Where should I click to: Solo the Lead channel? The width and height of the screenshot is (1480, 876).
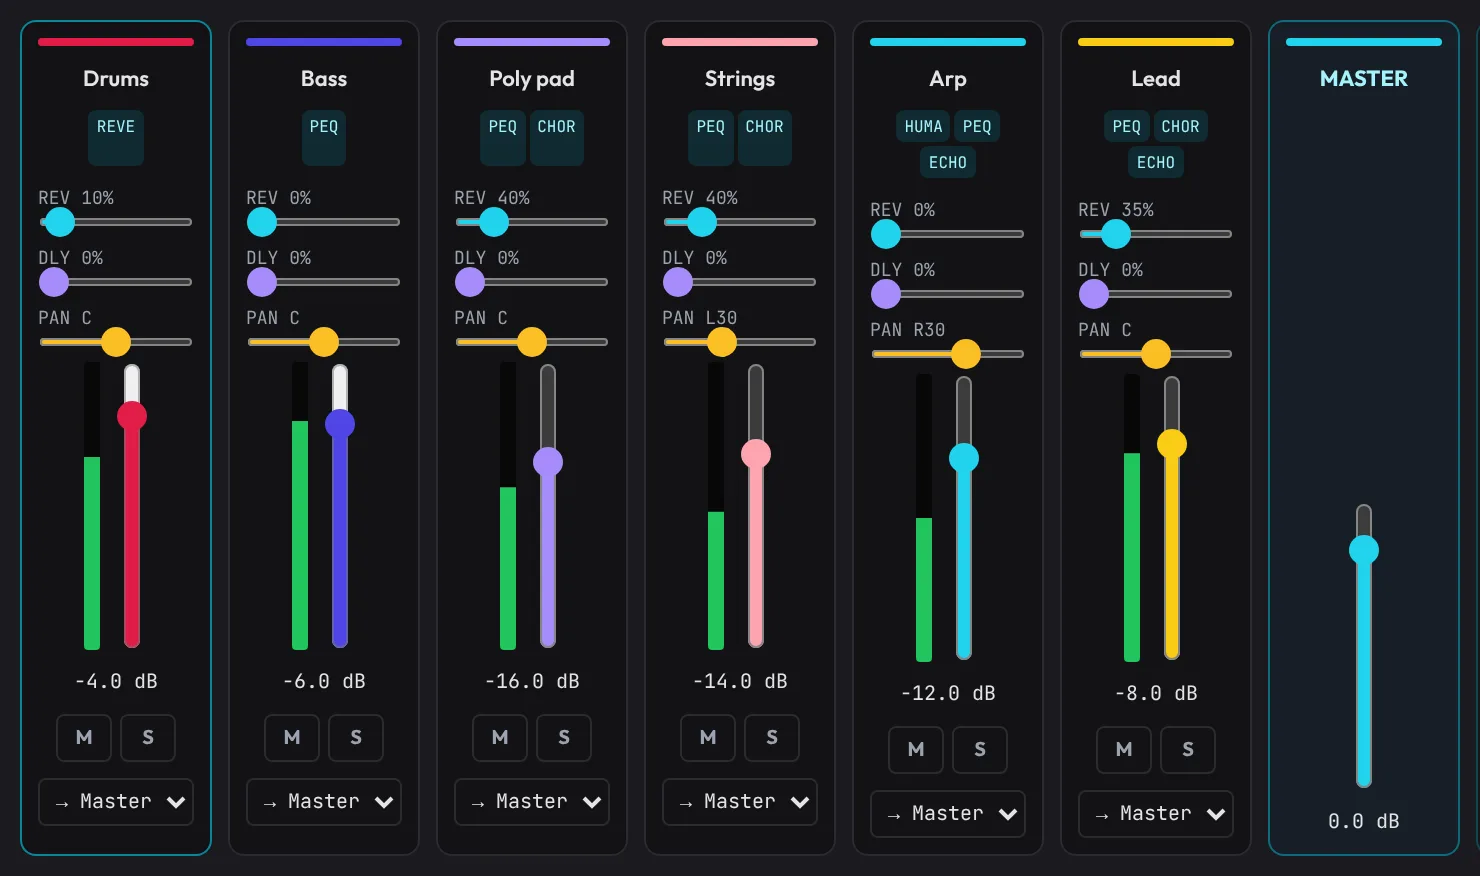[1188, 750]
